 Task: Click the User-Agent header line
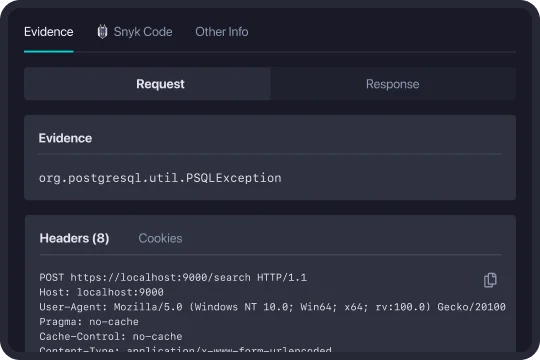point(272,307)
